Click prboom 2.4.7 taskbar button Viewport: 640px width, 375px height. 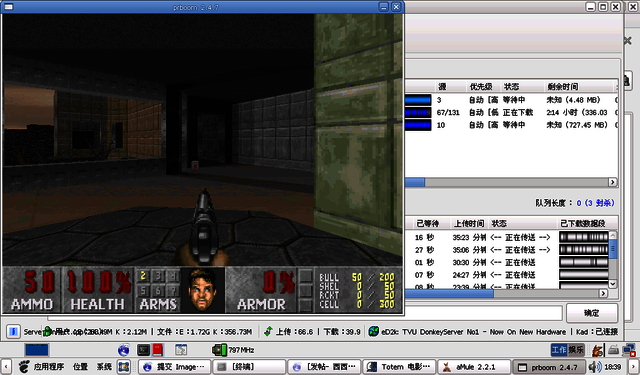549,367
